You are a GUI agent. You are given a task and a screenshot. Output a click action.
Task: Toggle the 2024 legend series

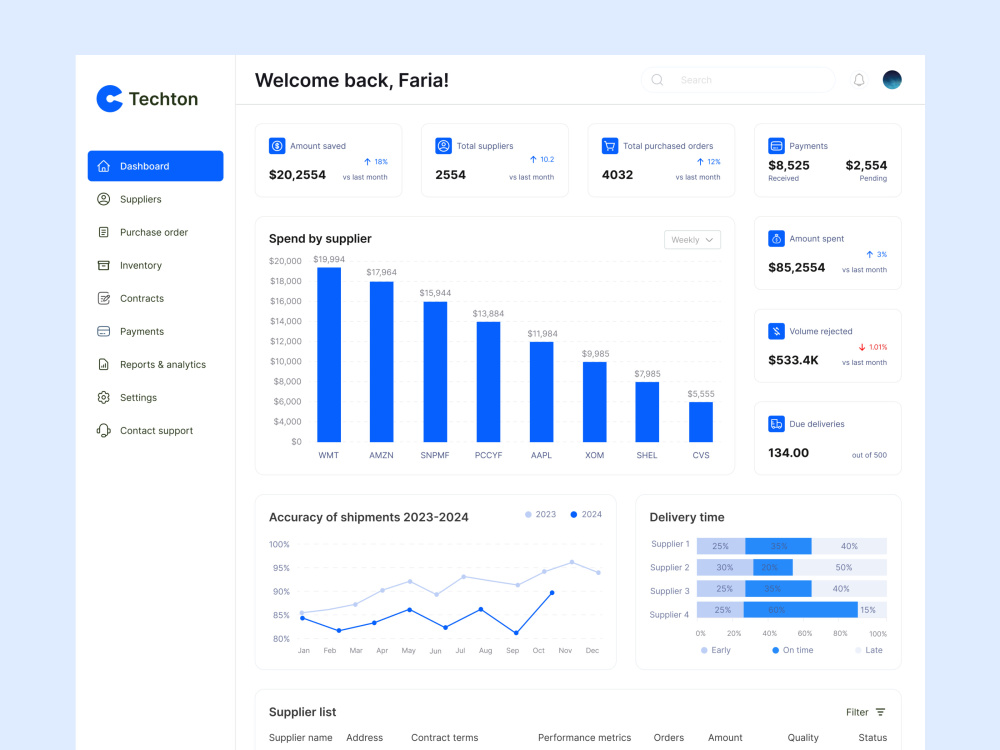[586, 514]
